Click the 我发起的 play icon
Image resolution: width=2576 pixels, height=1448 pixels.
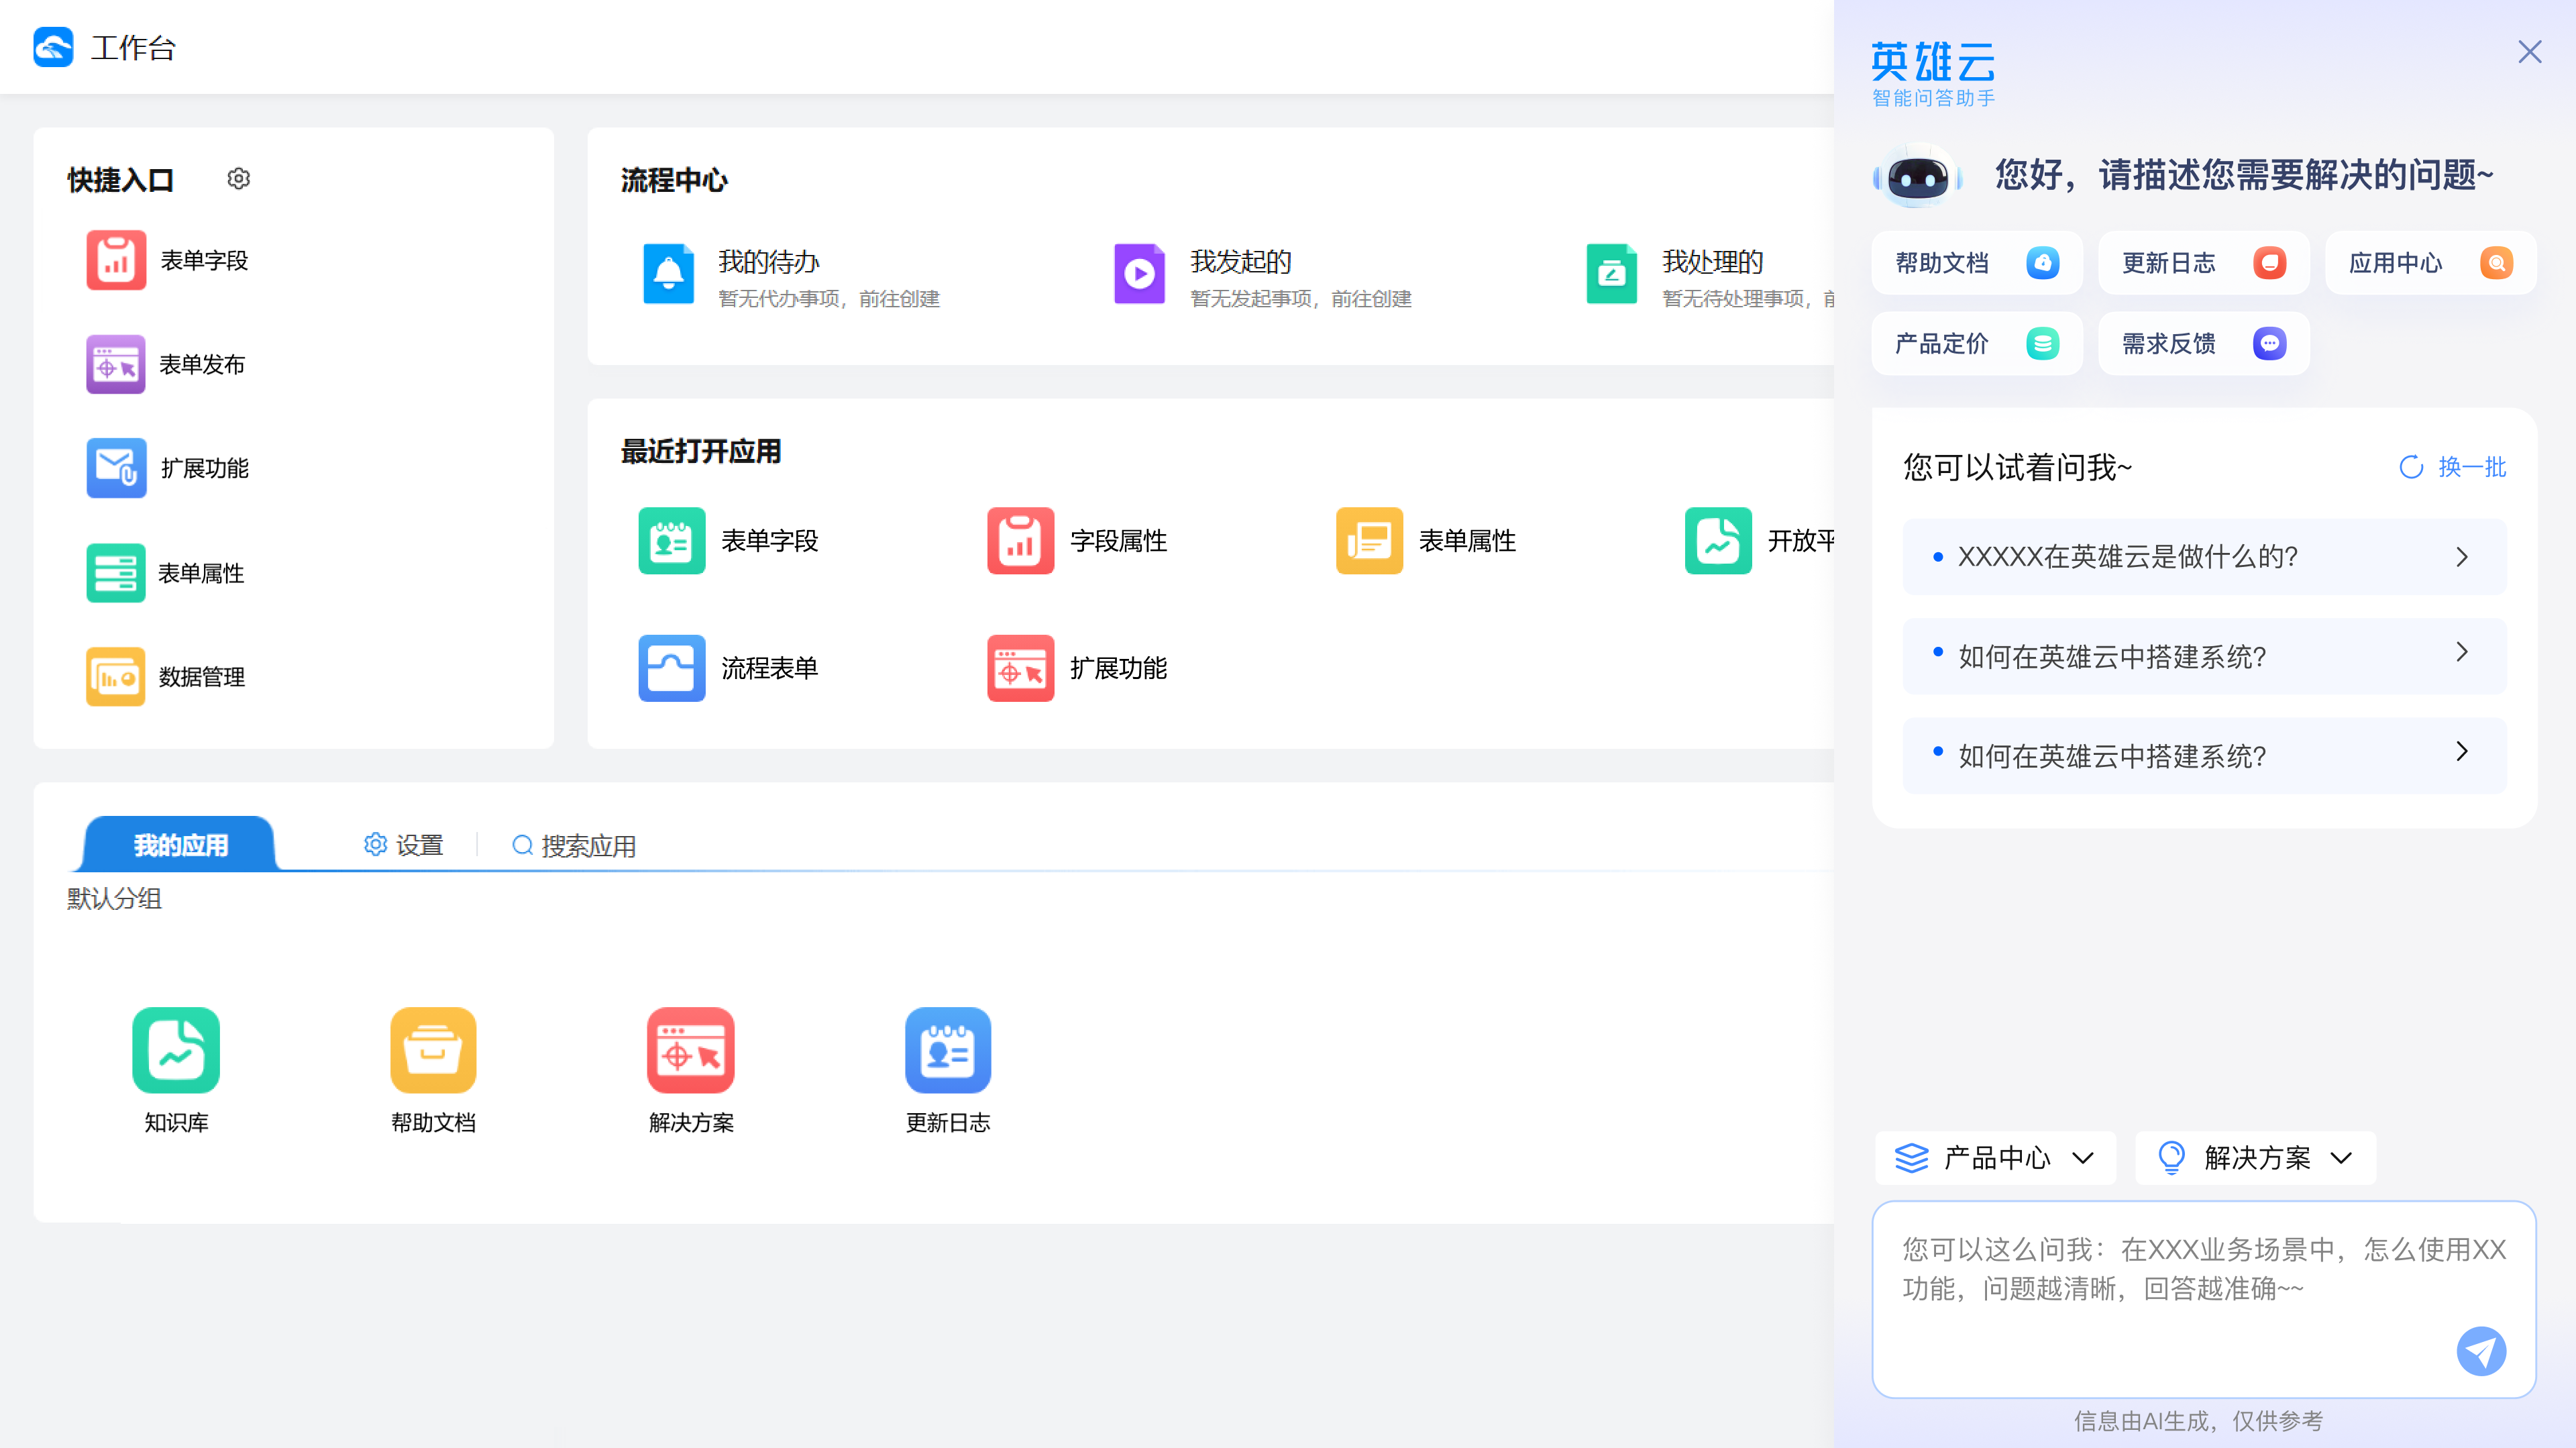[x=1140, y=273]
